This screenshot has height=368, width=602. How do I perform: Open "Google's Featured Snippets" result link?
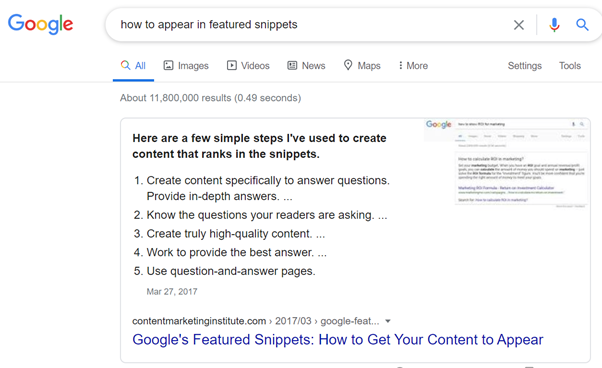(x=338, y=340)
